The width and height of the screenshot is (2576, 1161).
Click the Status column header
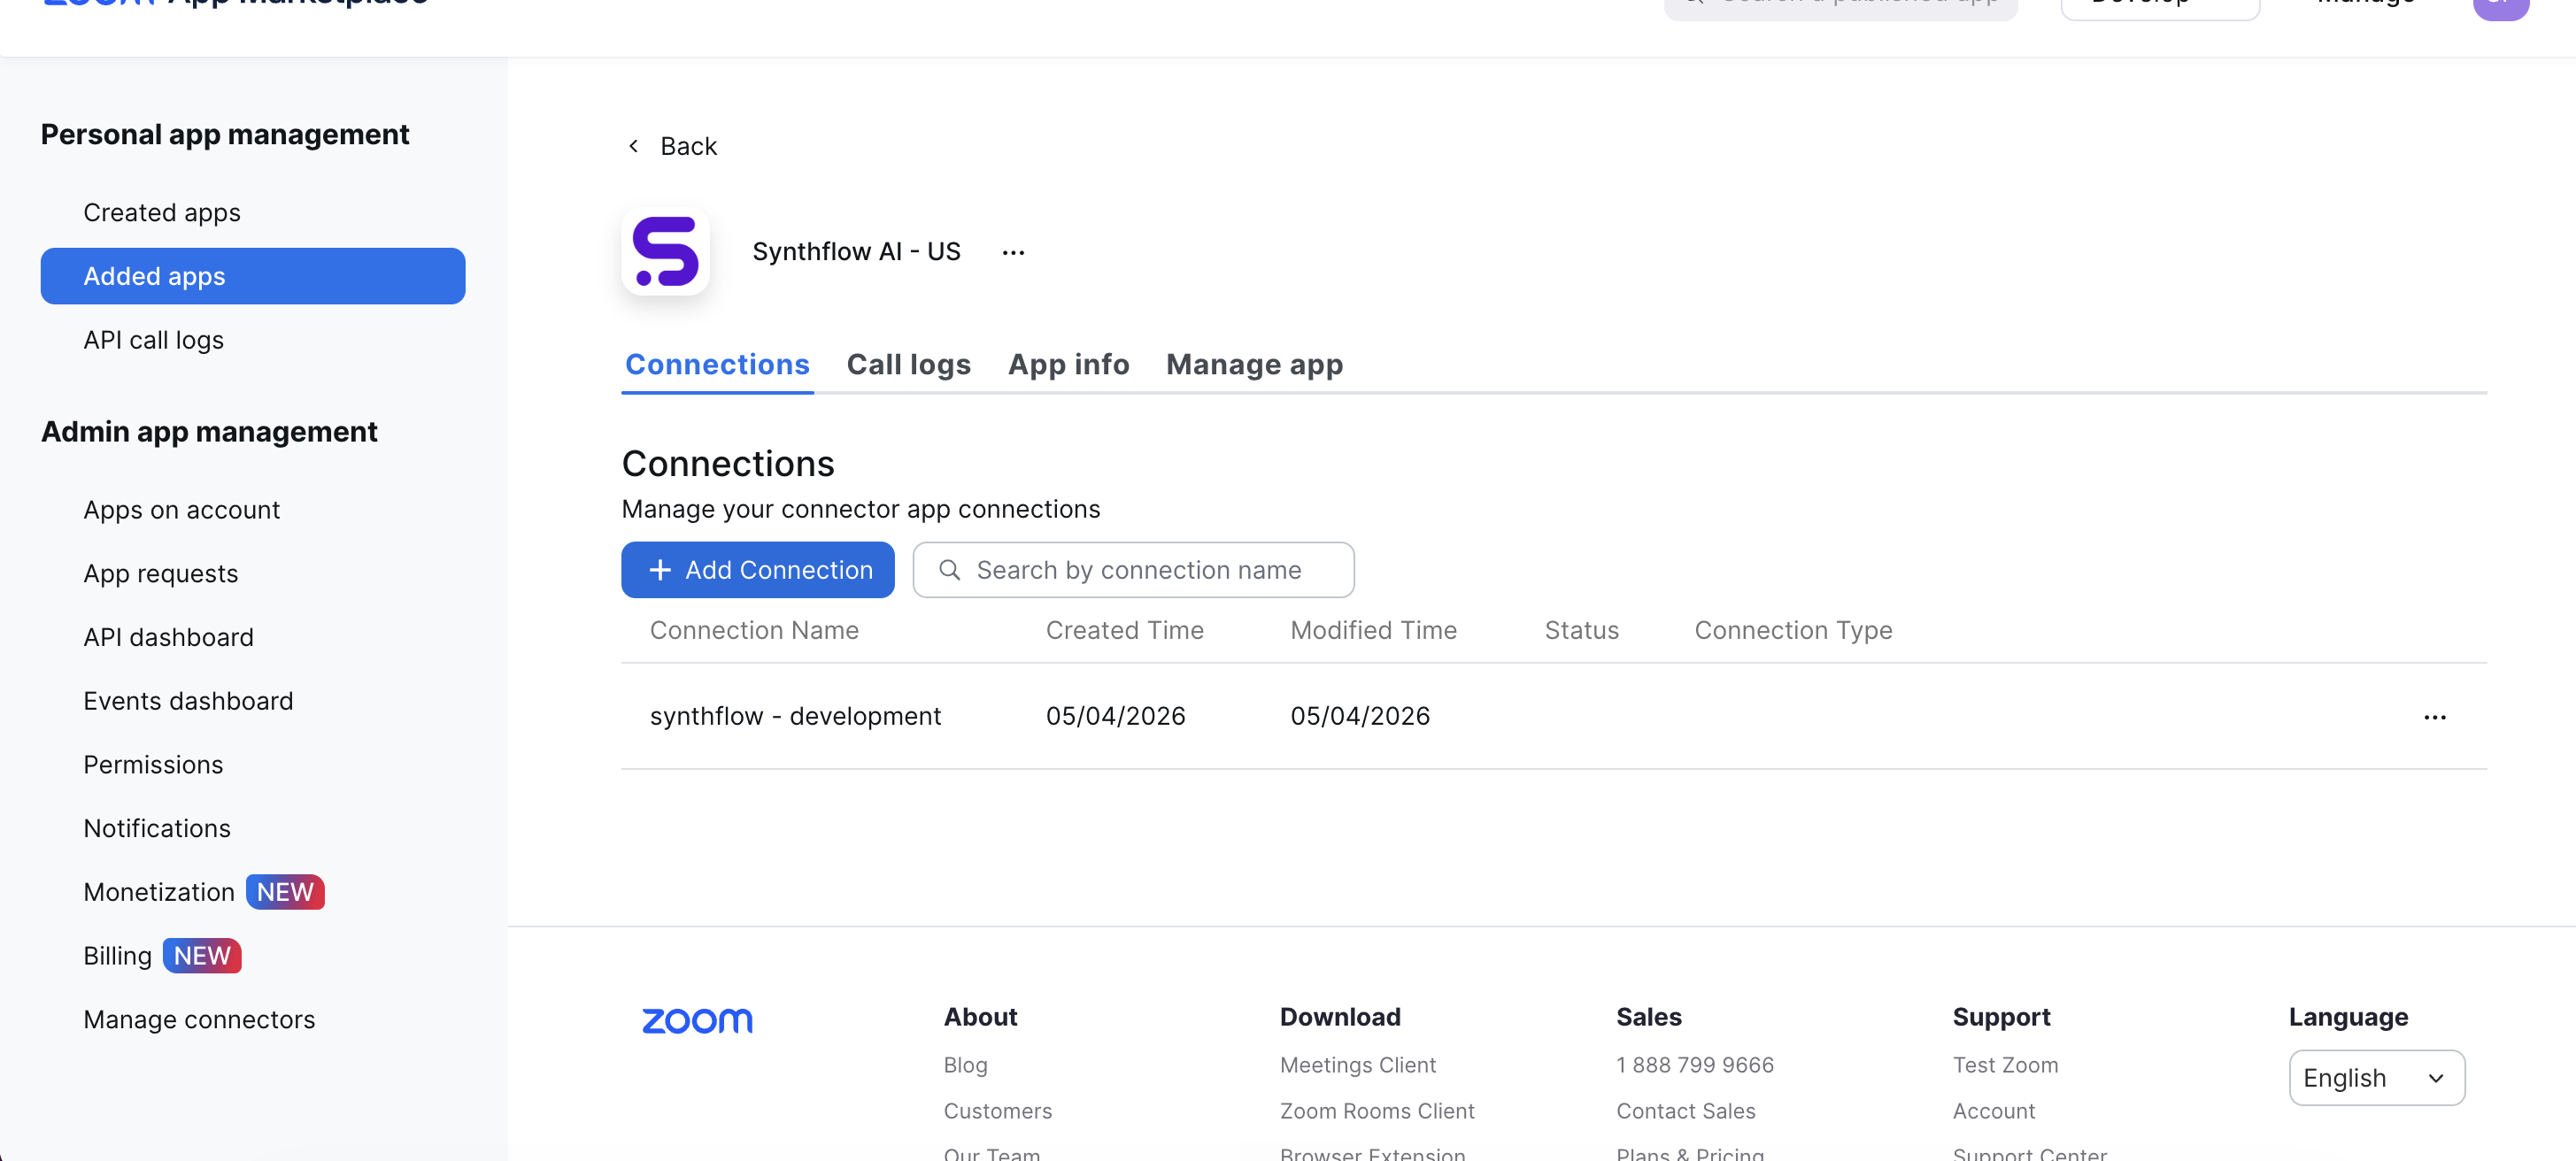coord(1581,630)
